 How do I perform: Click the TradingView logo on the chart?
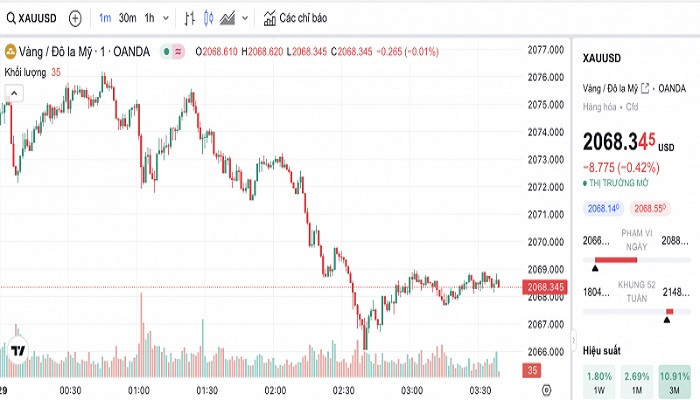point(18,351)
